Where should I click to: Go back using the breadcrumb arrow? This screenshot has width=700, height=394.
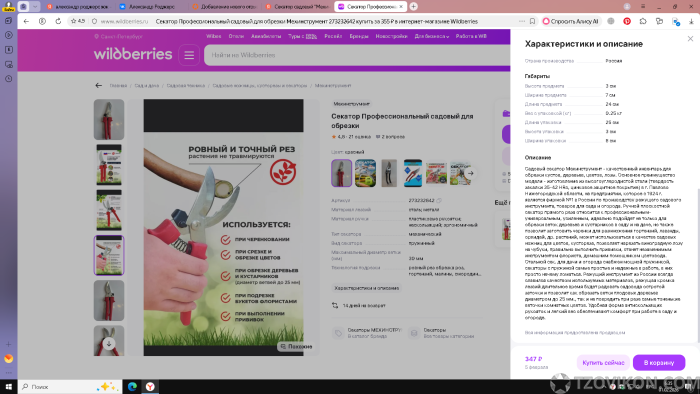point(99,85)
